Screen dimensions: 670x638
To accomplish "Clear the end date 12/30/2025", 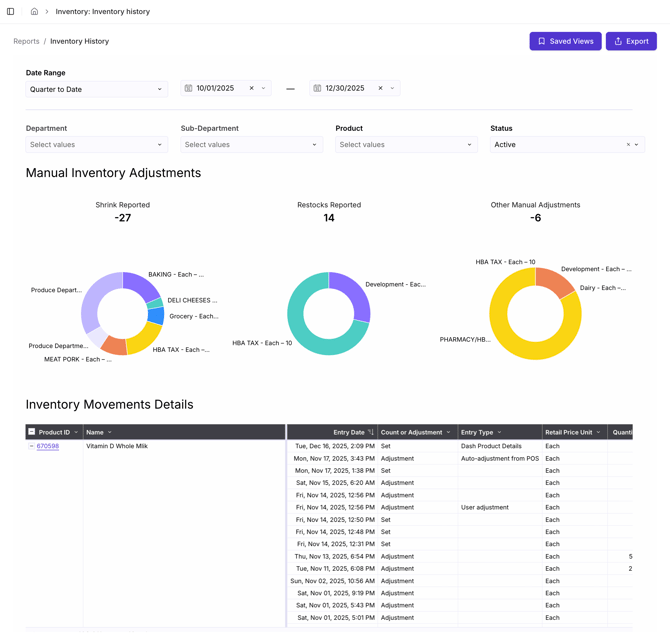I will point(380,89).
